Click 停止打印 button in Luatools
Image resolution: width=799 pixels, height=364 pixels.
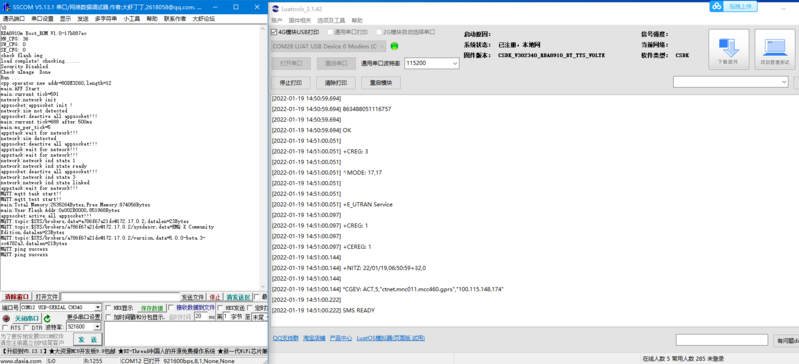pos(291,83)
